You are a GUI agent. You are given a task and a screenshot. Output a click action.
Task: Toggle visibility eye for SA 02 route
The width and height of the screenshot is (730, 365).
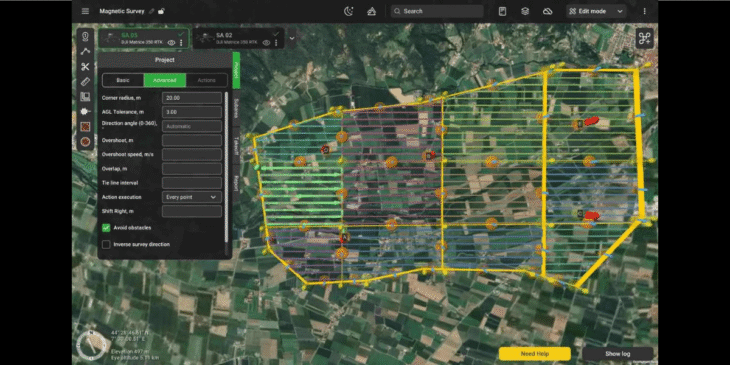click(266, 42)
